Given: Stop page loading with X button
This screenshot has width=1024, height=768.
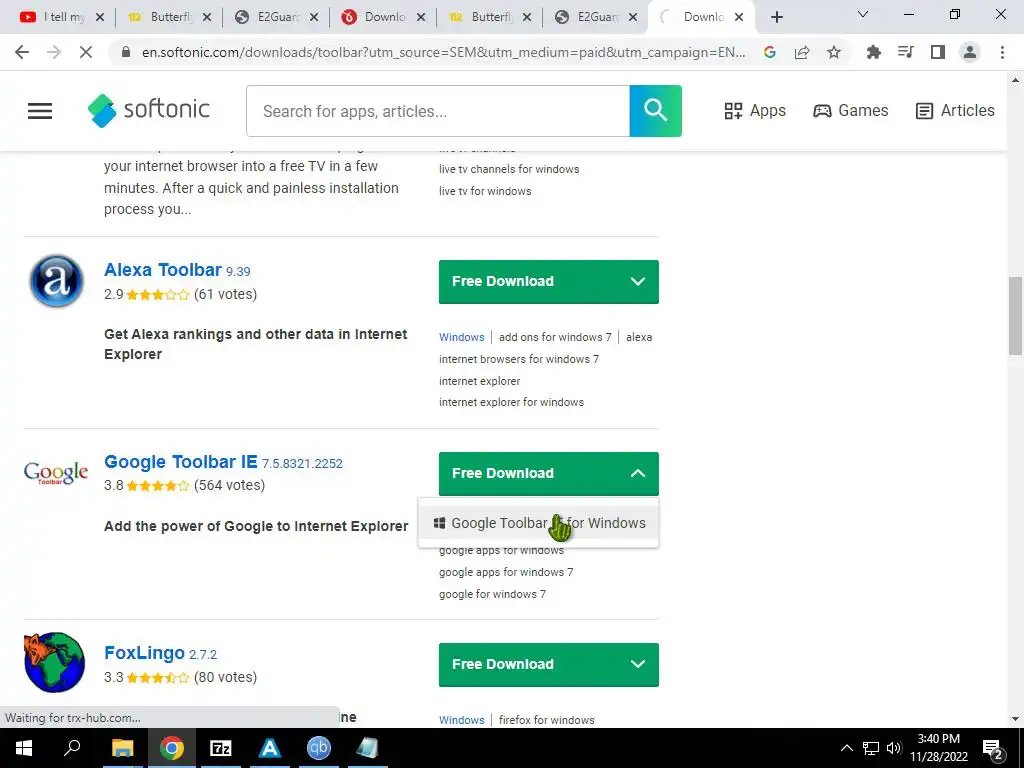Looking at the screenshot, I should 86,52.
